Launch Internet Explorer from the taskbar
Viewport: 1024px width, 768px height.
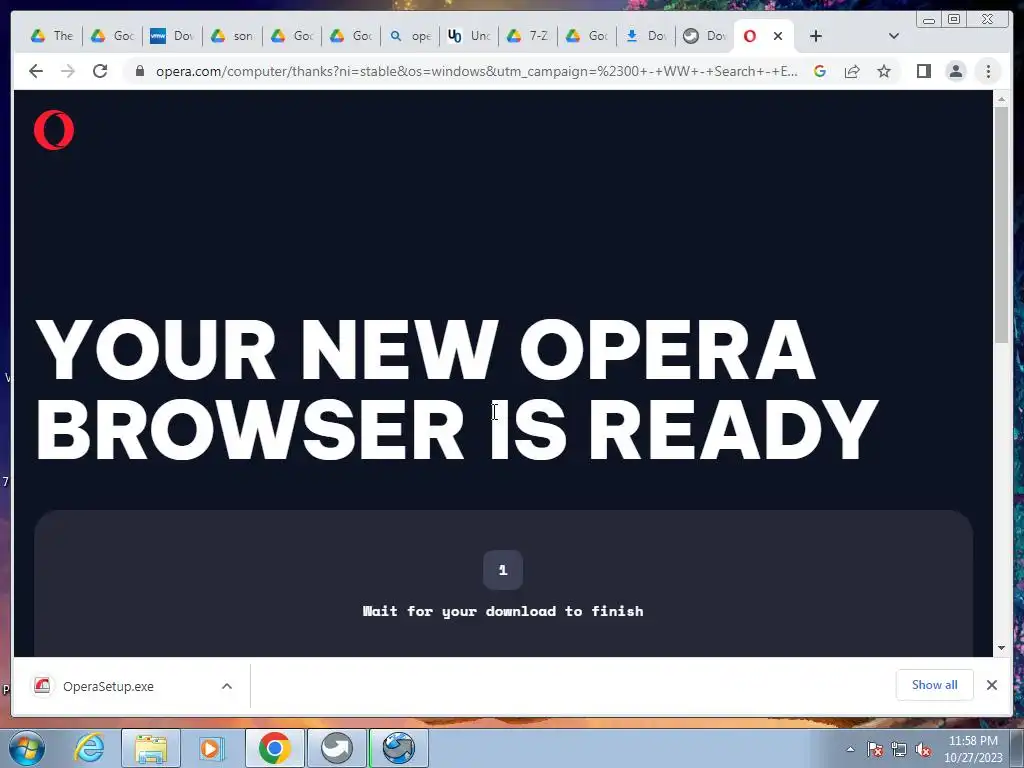point(89,748)
